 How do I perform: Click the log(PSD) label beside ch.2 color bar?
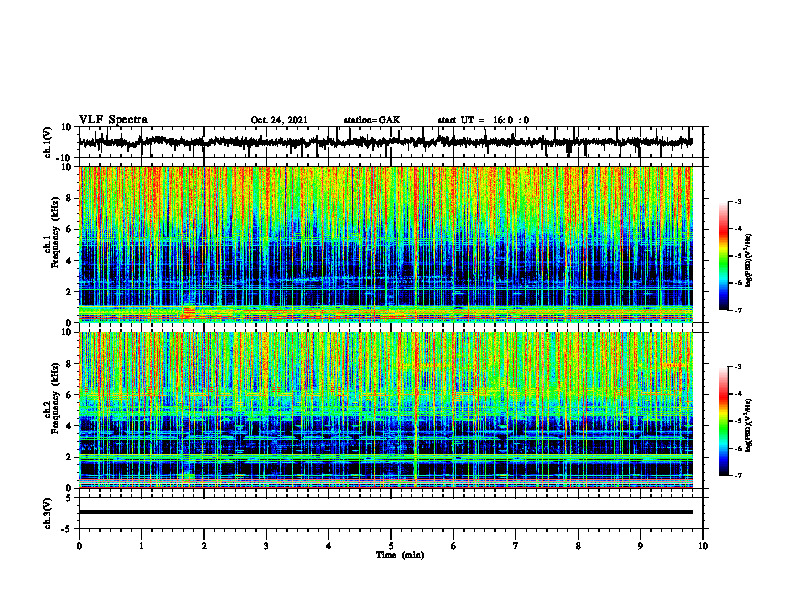coord(748,425)
